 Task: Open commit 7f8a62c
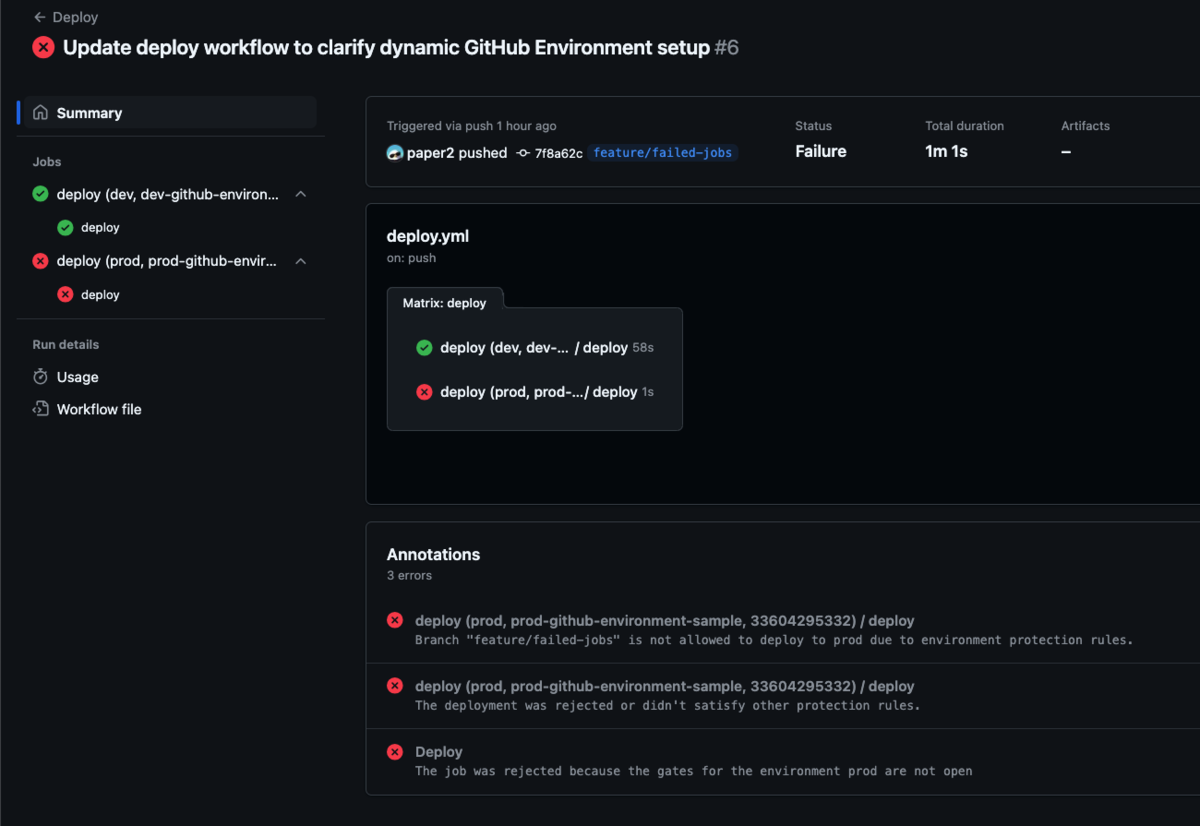click(x=558, y=153)
